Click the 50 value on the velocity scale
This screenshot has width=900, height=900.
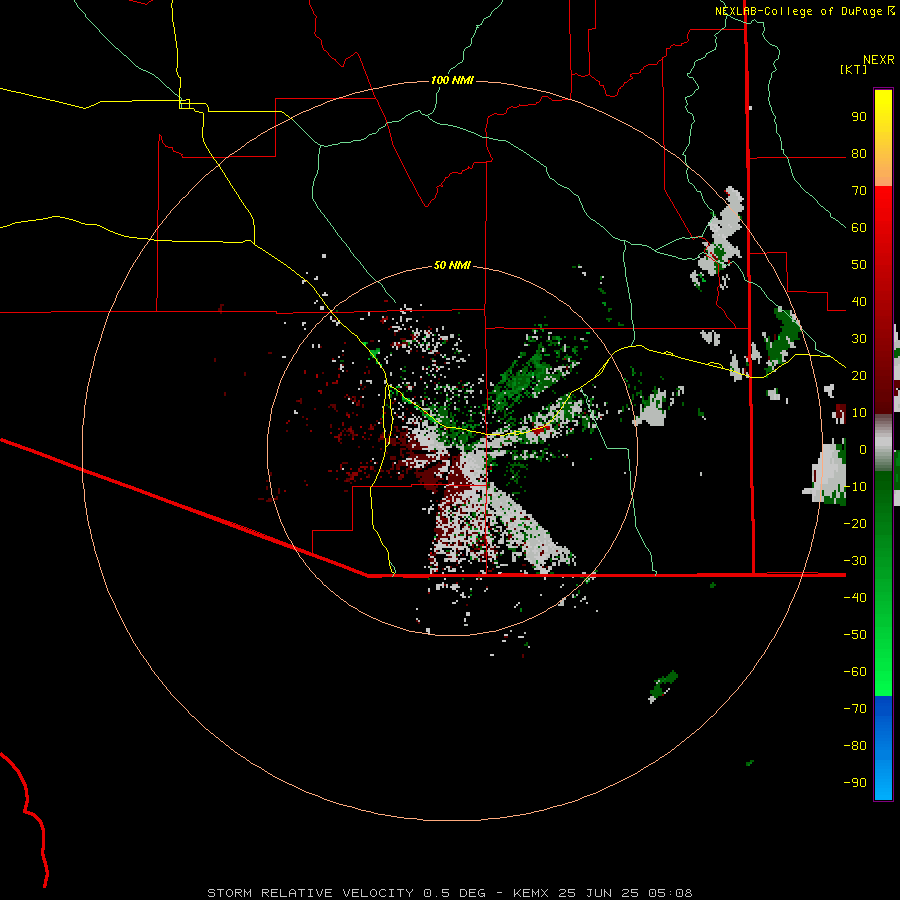coord(859,265)
